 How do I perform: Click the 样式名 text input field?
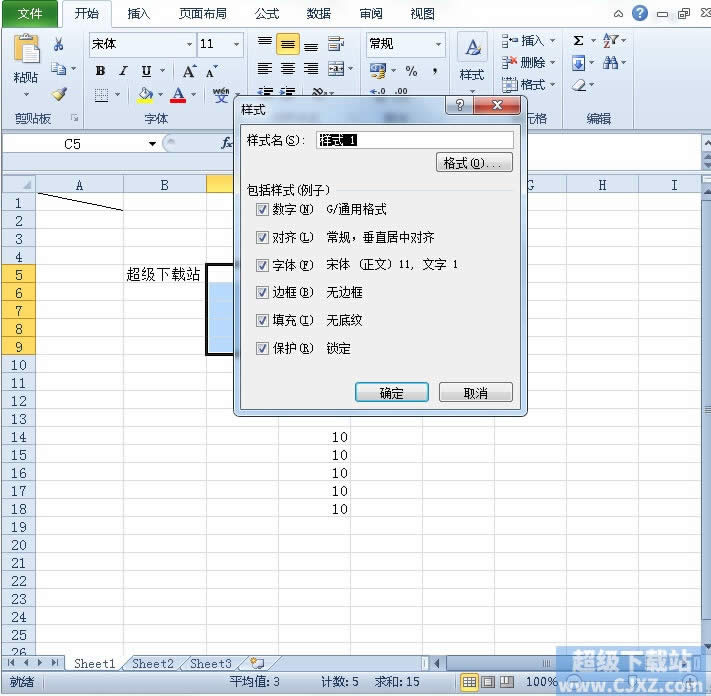[x=414, y=140]
